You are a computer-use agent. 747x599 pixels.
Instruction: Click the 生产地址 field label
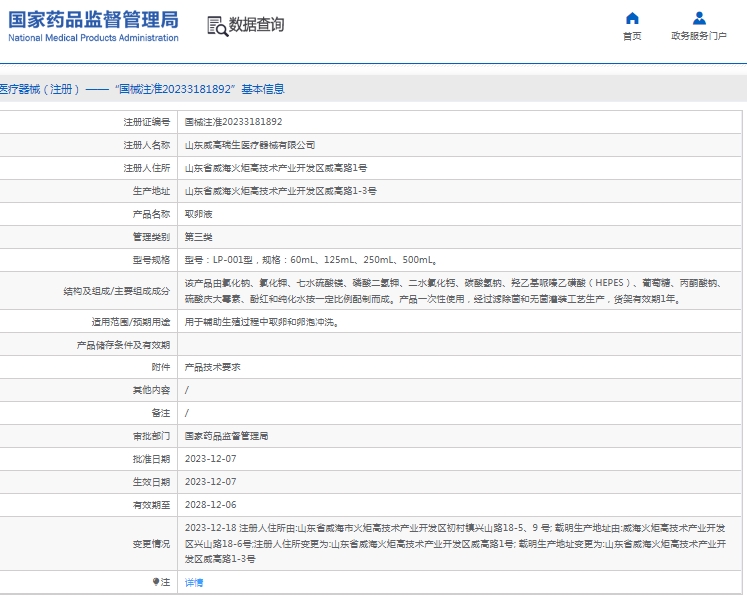[151, 191]
